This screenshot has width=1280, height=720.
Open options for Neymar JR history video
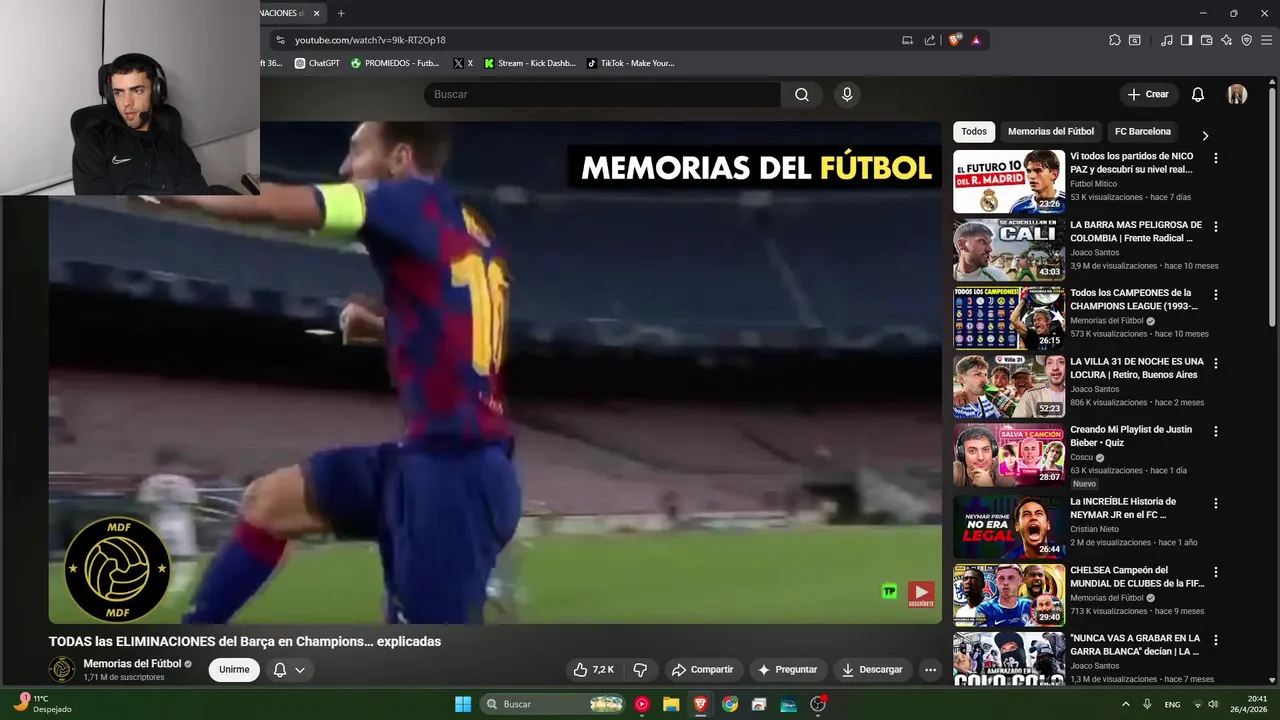1216,504
